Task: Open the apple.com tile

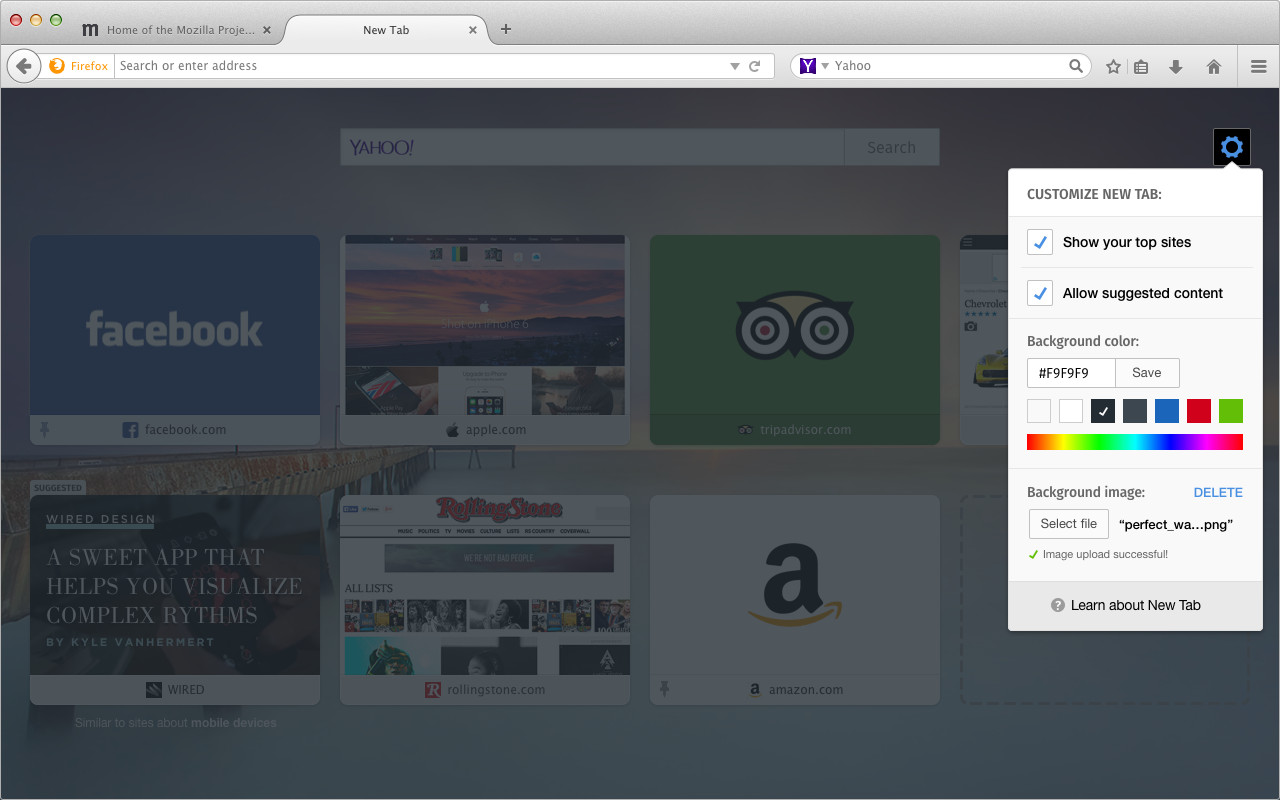Action: point(485,340)
